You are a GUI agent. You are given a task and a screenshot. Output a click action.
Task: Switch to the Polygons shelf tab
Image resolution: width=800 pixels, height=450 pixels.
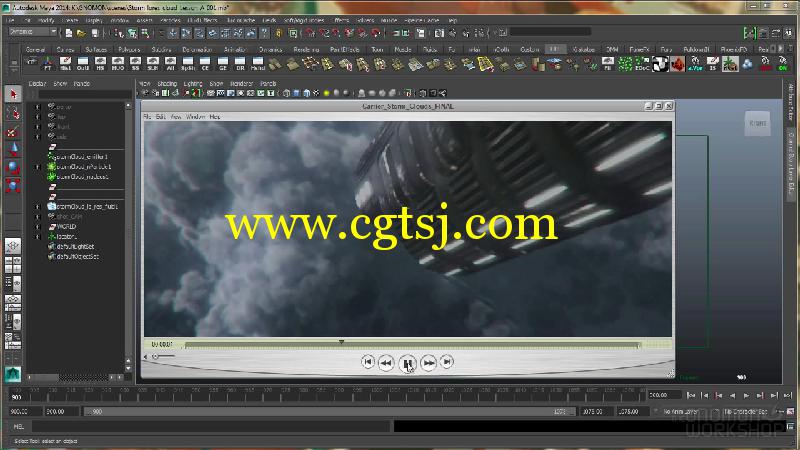coord(129,49)
